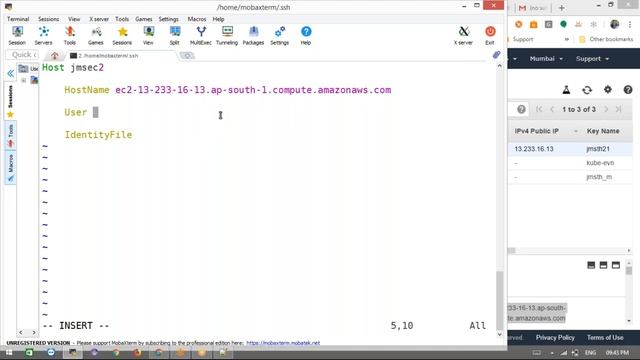
Task: Open the Privacy Policy link
Action: 555,338
